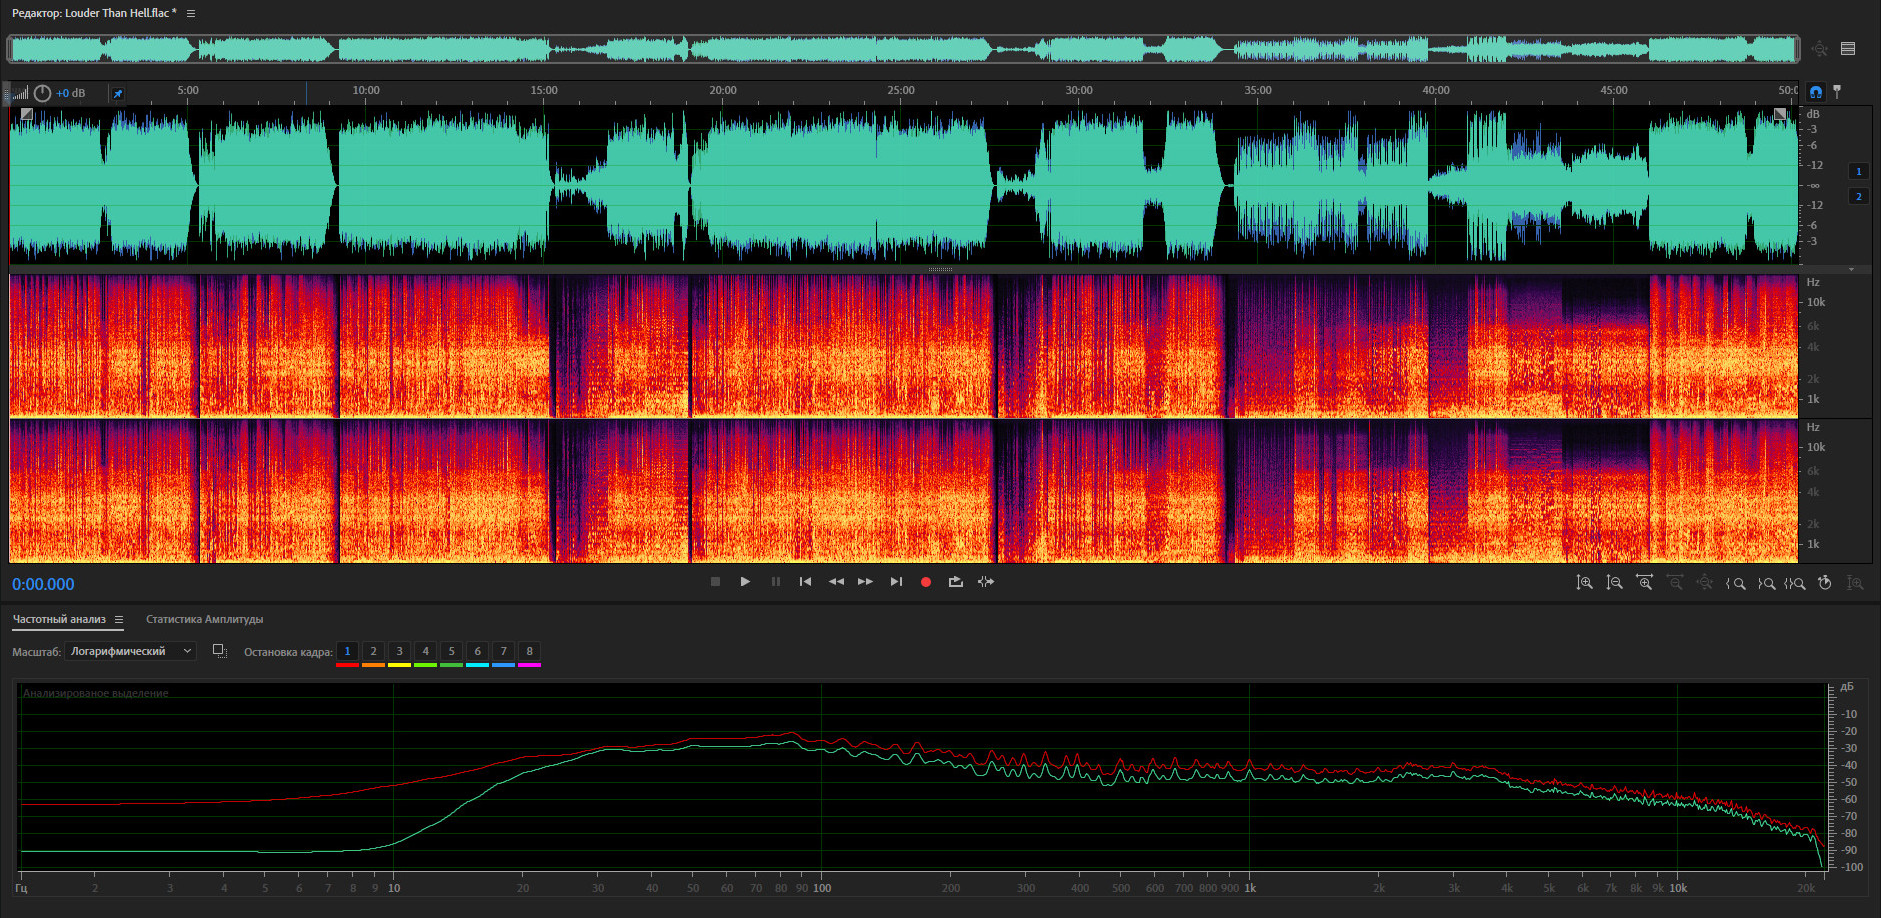Click hold frame button 4

(425, 652)
